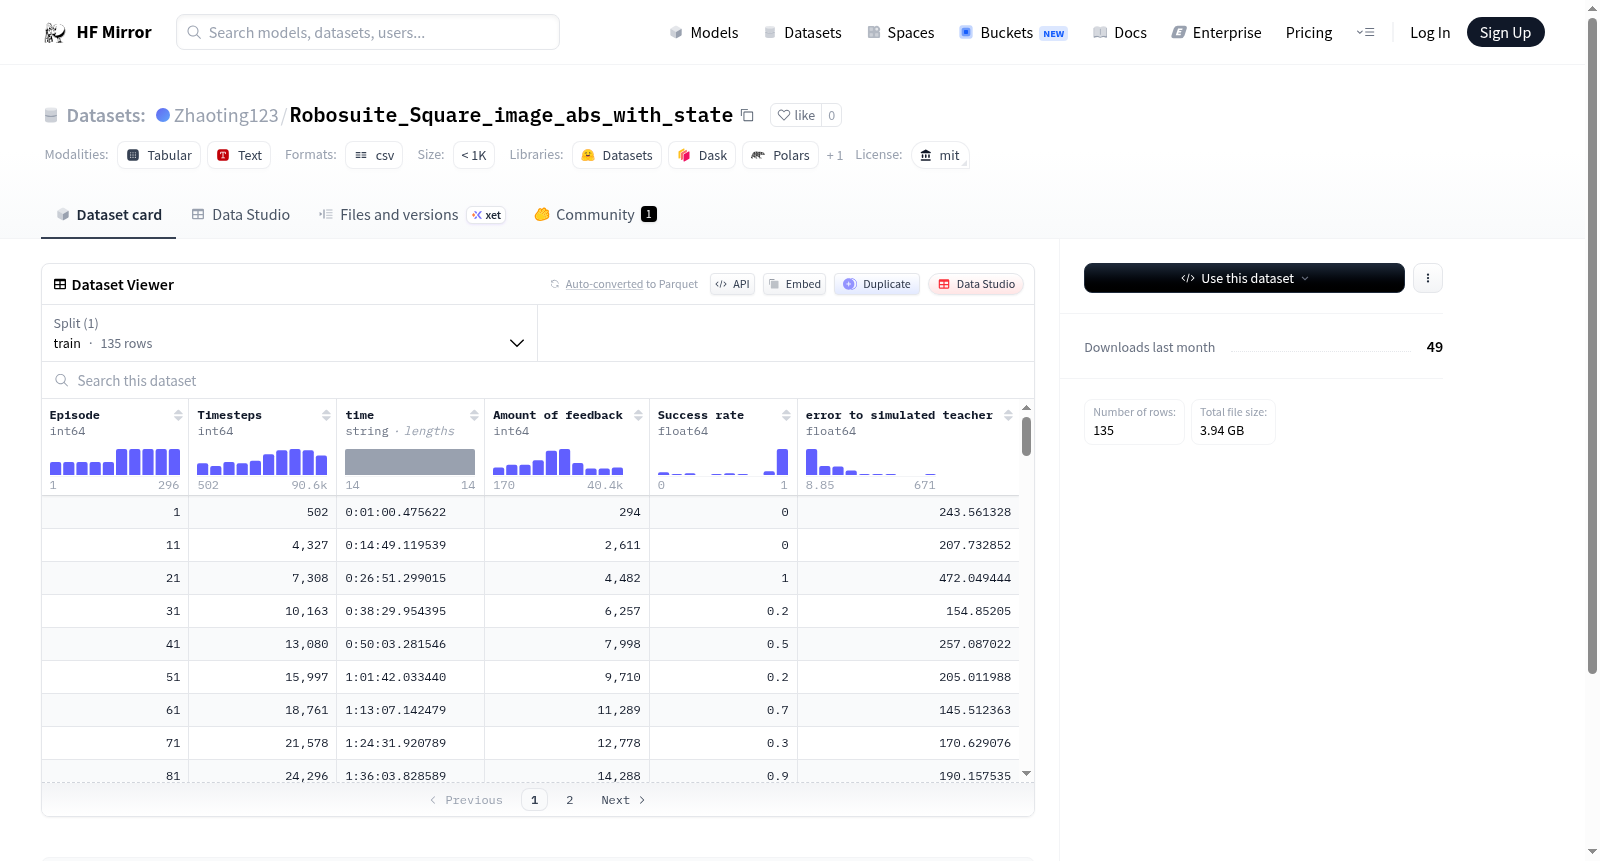The width and height of the screenshot is (1600, 861).
Task: Sort the Amount of feedback column
Action: click(x=638, y=415)
